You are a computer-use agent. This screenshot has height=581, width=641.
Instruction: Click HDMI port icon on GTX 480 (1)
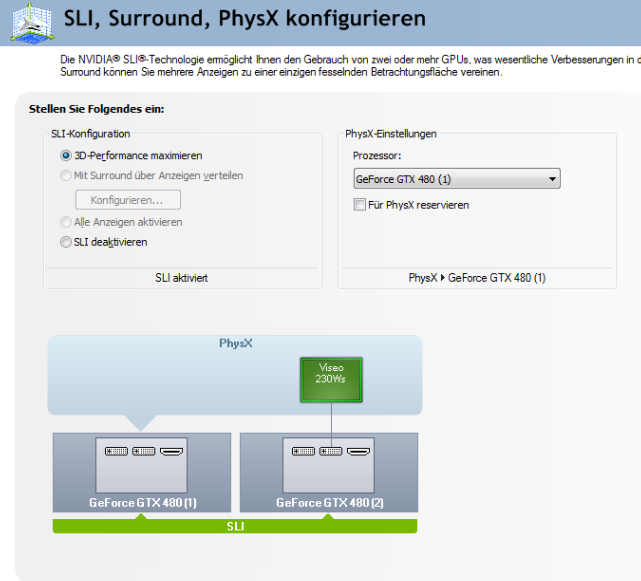171,451
